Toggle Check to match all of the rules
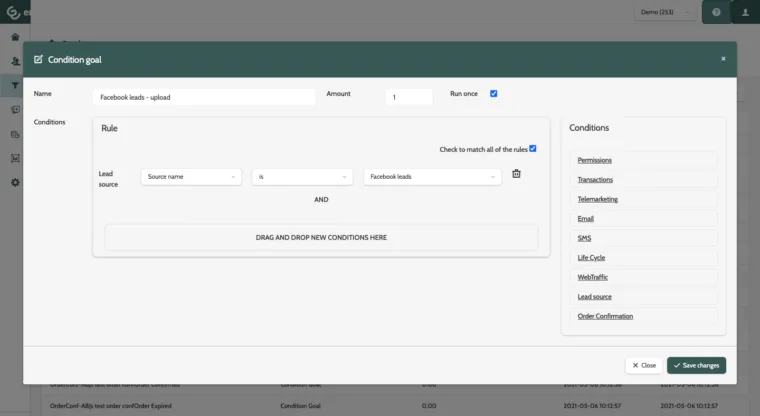This screenshot has width=760, height=416. [533, 148]
